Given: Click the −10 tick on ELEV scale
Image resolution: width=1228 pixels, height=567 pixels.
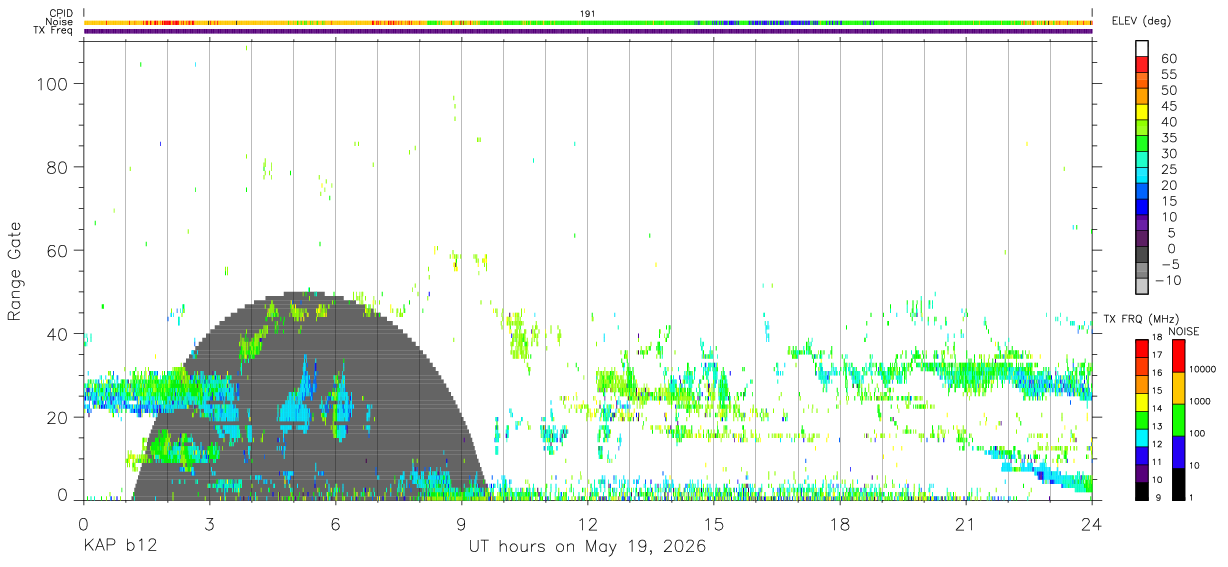Looking at the screenshot, I should point(1168,281).
